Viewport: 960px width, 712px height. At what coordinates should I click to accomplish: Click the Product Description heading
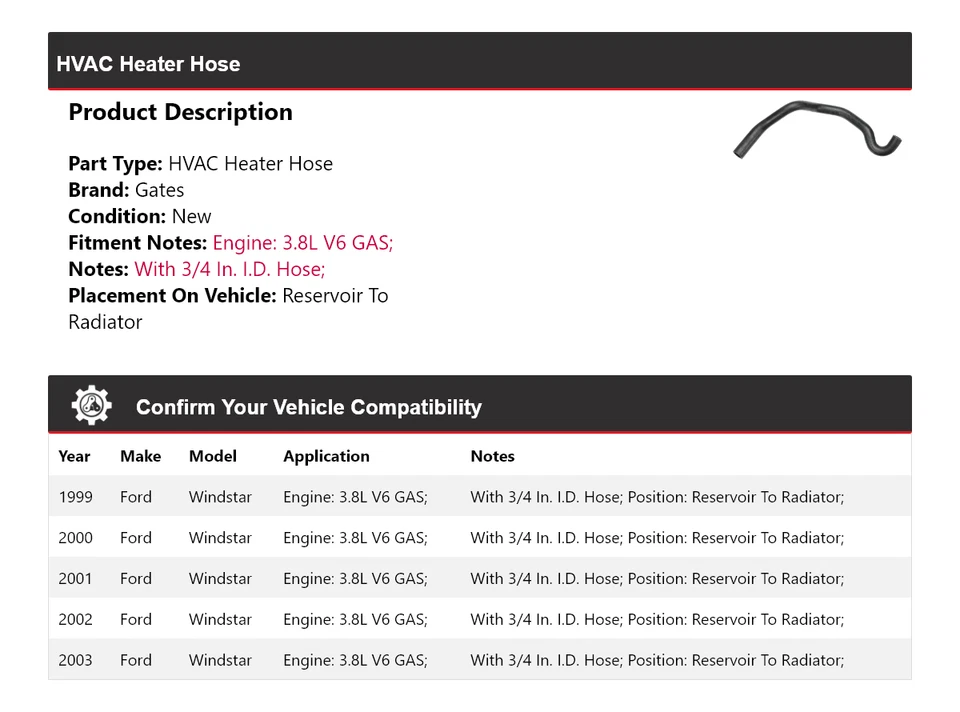181,112
